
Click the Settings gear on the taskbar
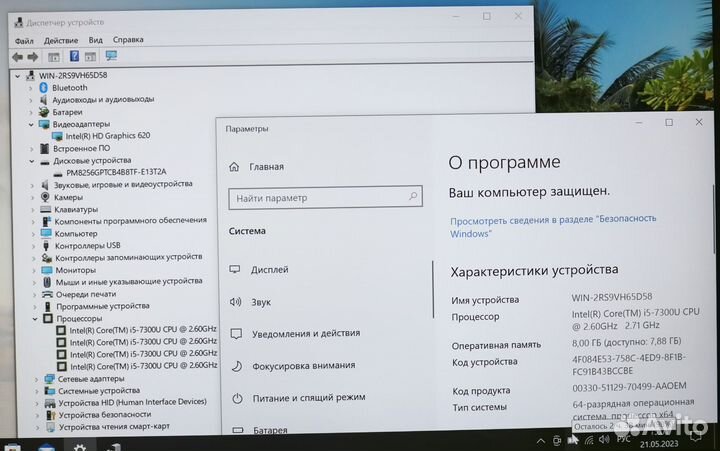pyautogui.click(x=79, y=446)
